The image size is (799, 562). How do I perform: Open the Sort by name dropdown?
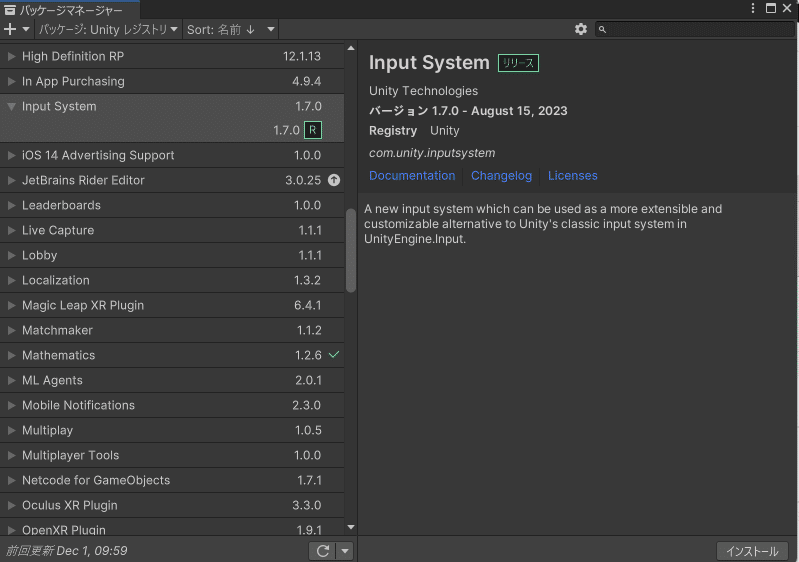click(230, 30)
